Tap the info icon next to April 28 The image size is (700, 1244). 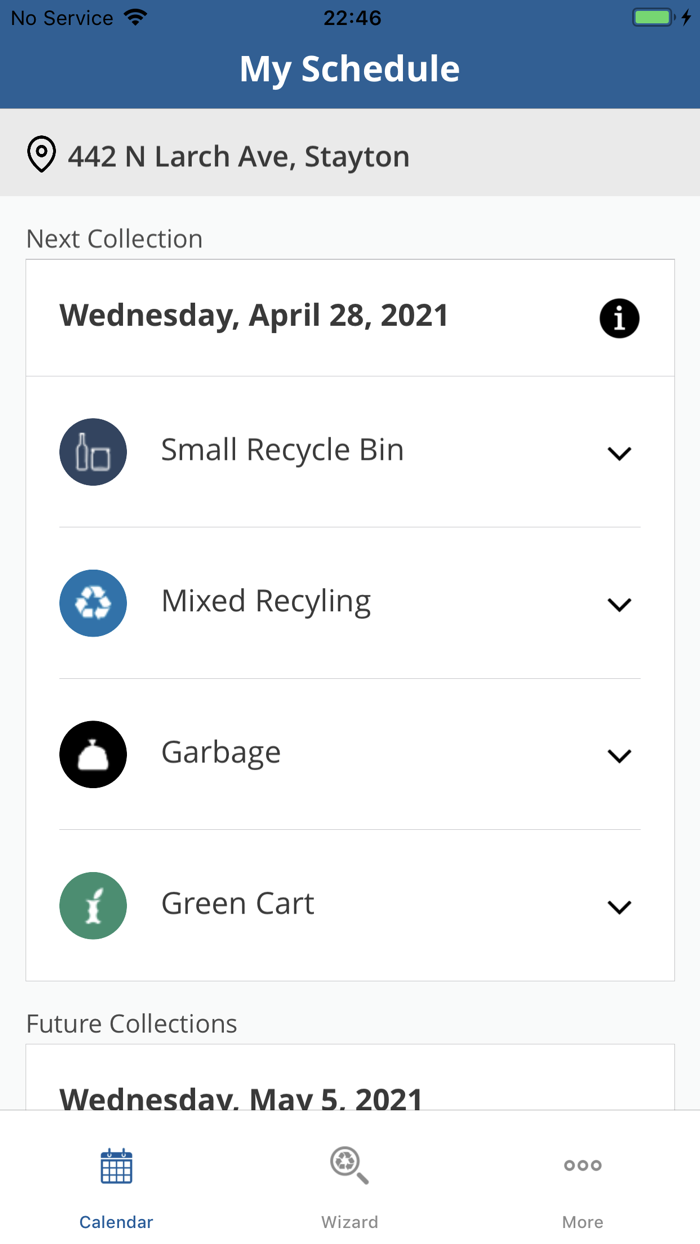[619, 318]
